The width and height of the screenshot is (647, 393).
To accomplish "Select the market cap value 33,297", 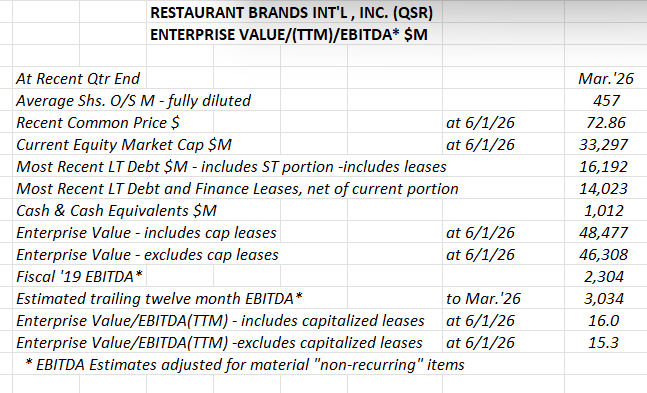I will click(x=605, y=144).
